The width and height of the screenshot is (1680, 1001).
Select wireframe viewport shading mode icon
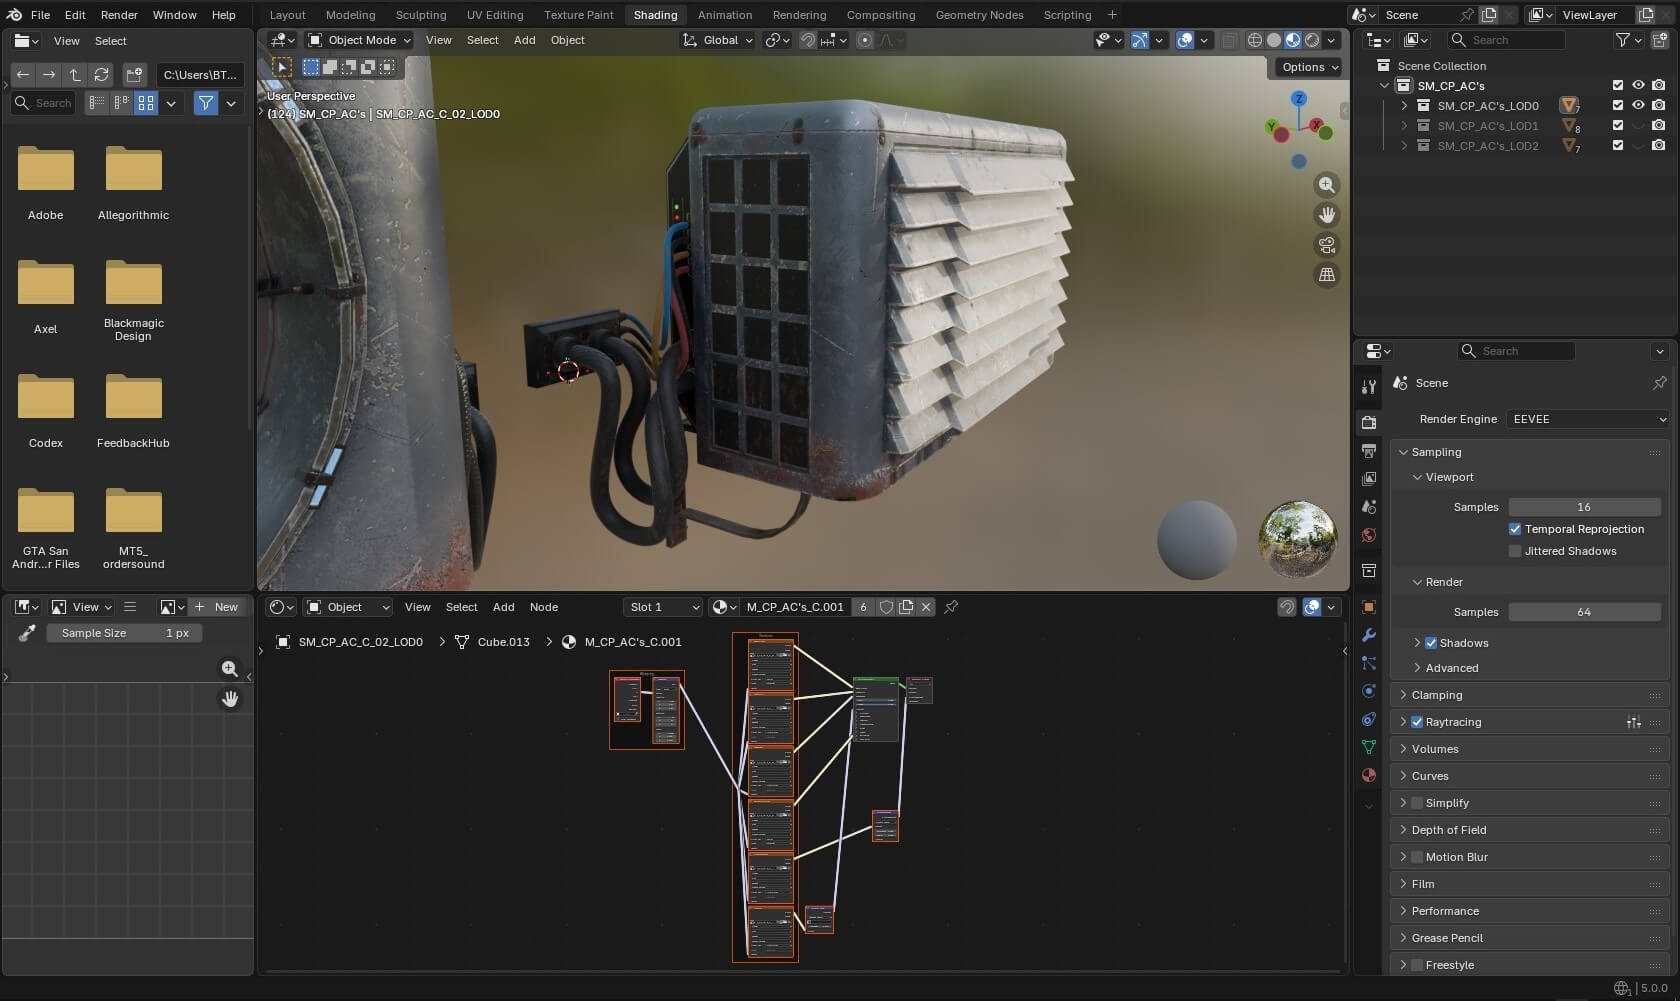tap(1254, 40)
